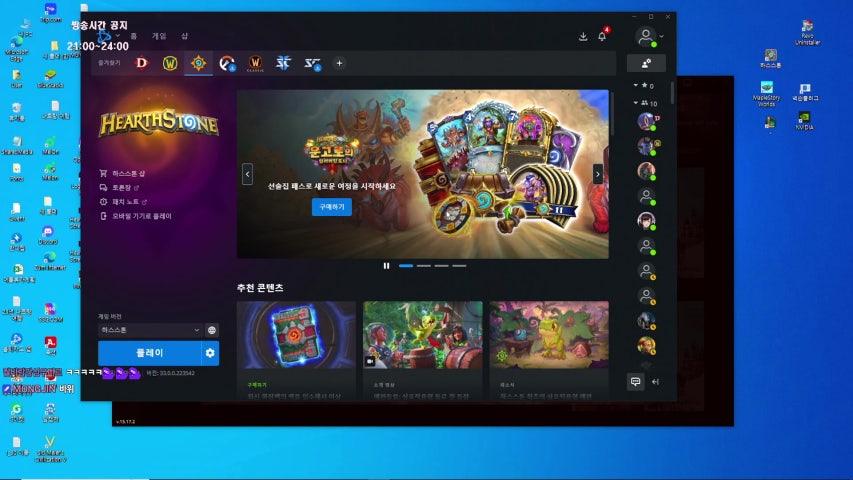
Task: Go to the 홈 tab
Action: coord(134,36)
